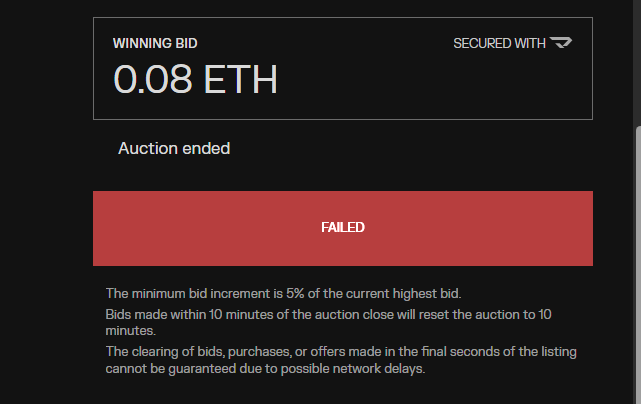Click the scrollbar track above the thumb

tap(638, 61)
